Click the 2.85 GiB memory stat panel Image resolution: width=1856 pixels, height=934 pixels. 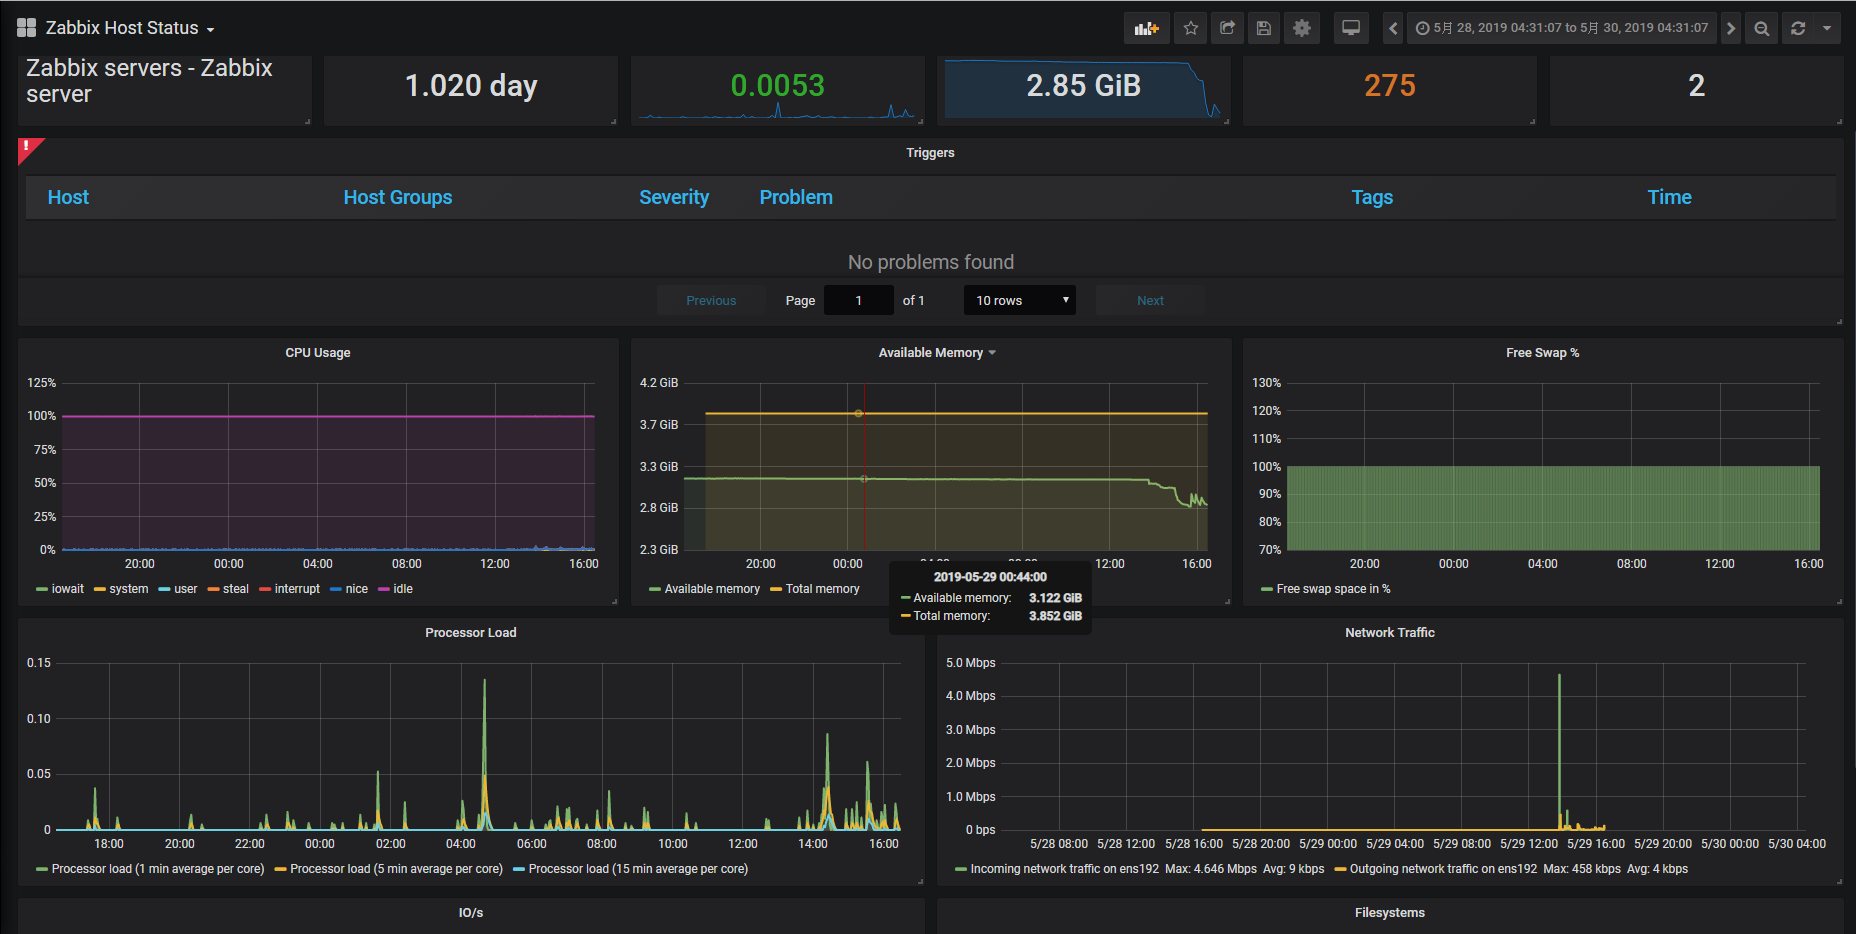(x=1084, y=86)
